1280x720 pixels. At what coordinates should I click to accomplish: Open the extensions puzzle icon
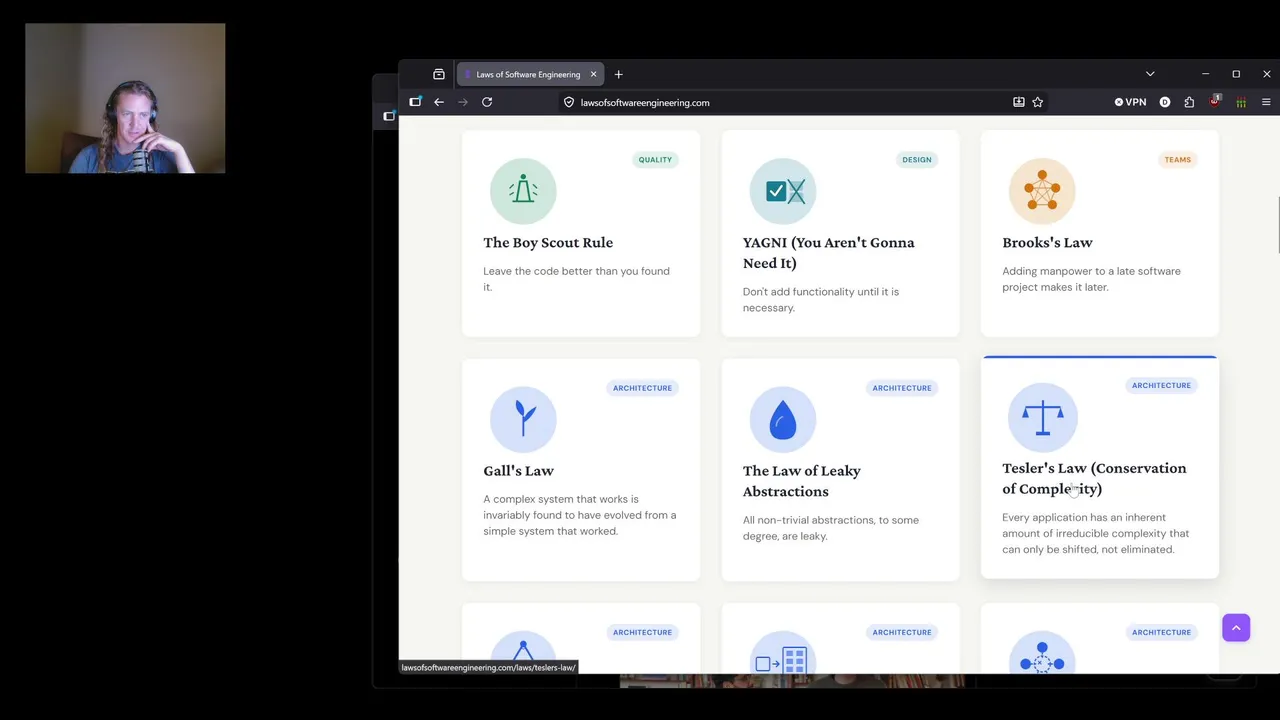click(x=1189, y=102)
